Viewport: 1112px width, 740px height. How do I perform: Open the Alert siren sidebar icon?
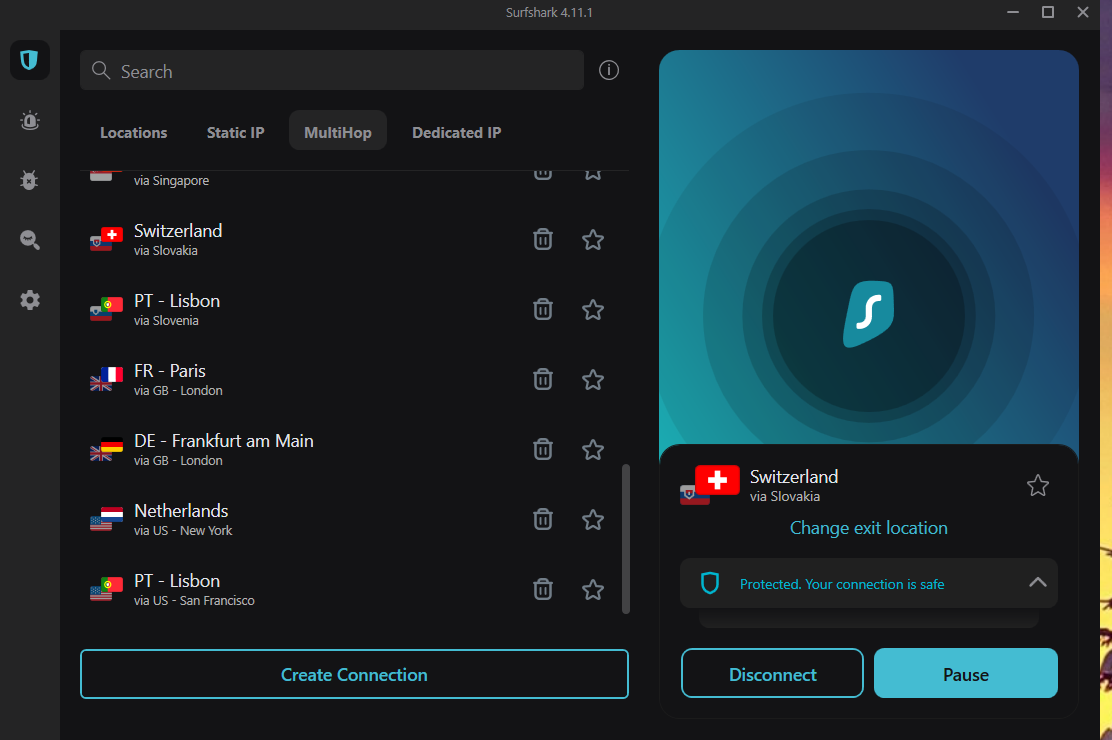coord(30,121)
